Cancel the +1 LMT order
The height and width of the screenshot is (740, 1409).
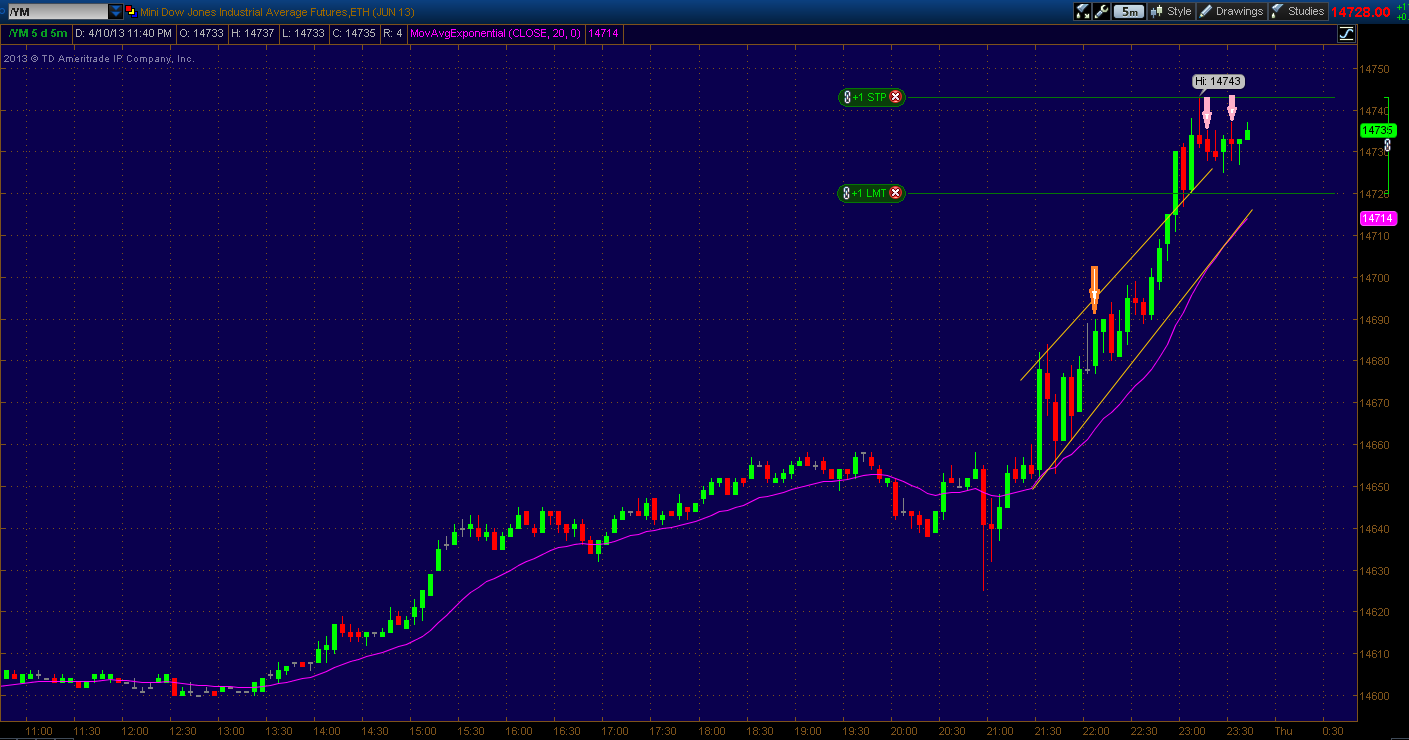pos(896,193)
